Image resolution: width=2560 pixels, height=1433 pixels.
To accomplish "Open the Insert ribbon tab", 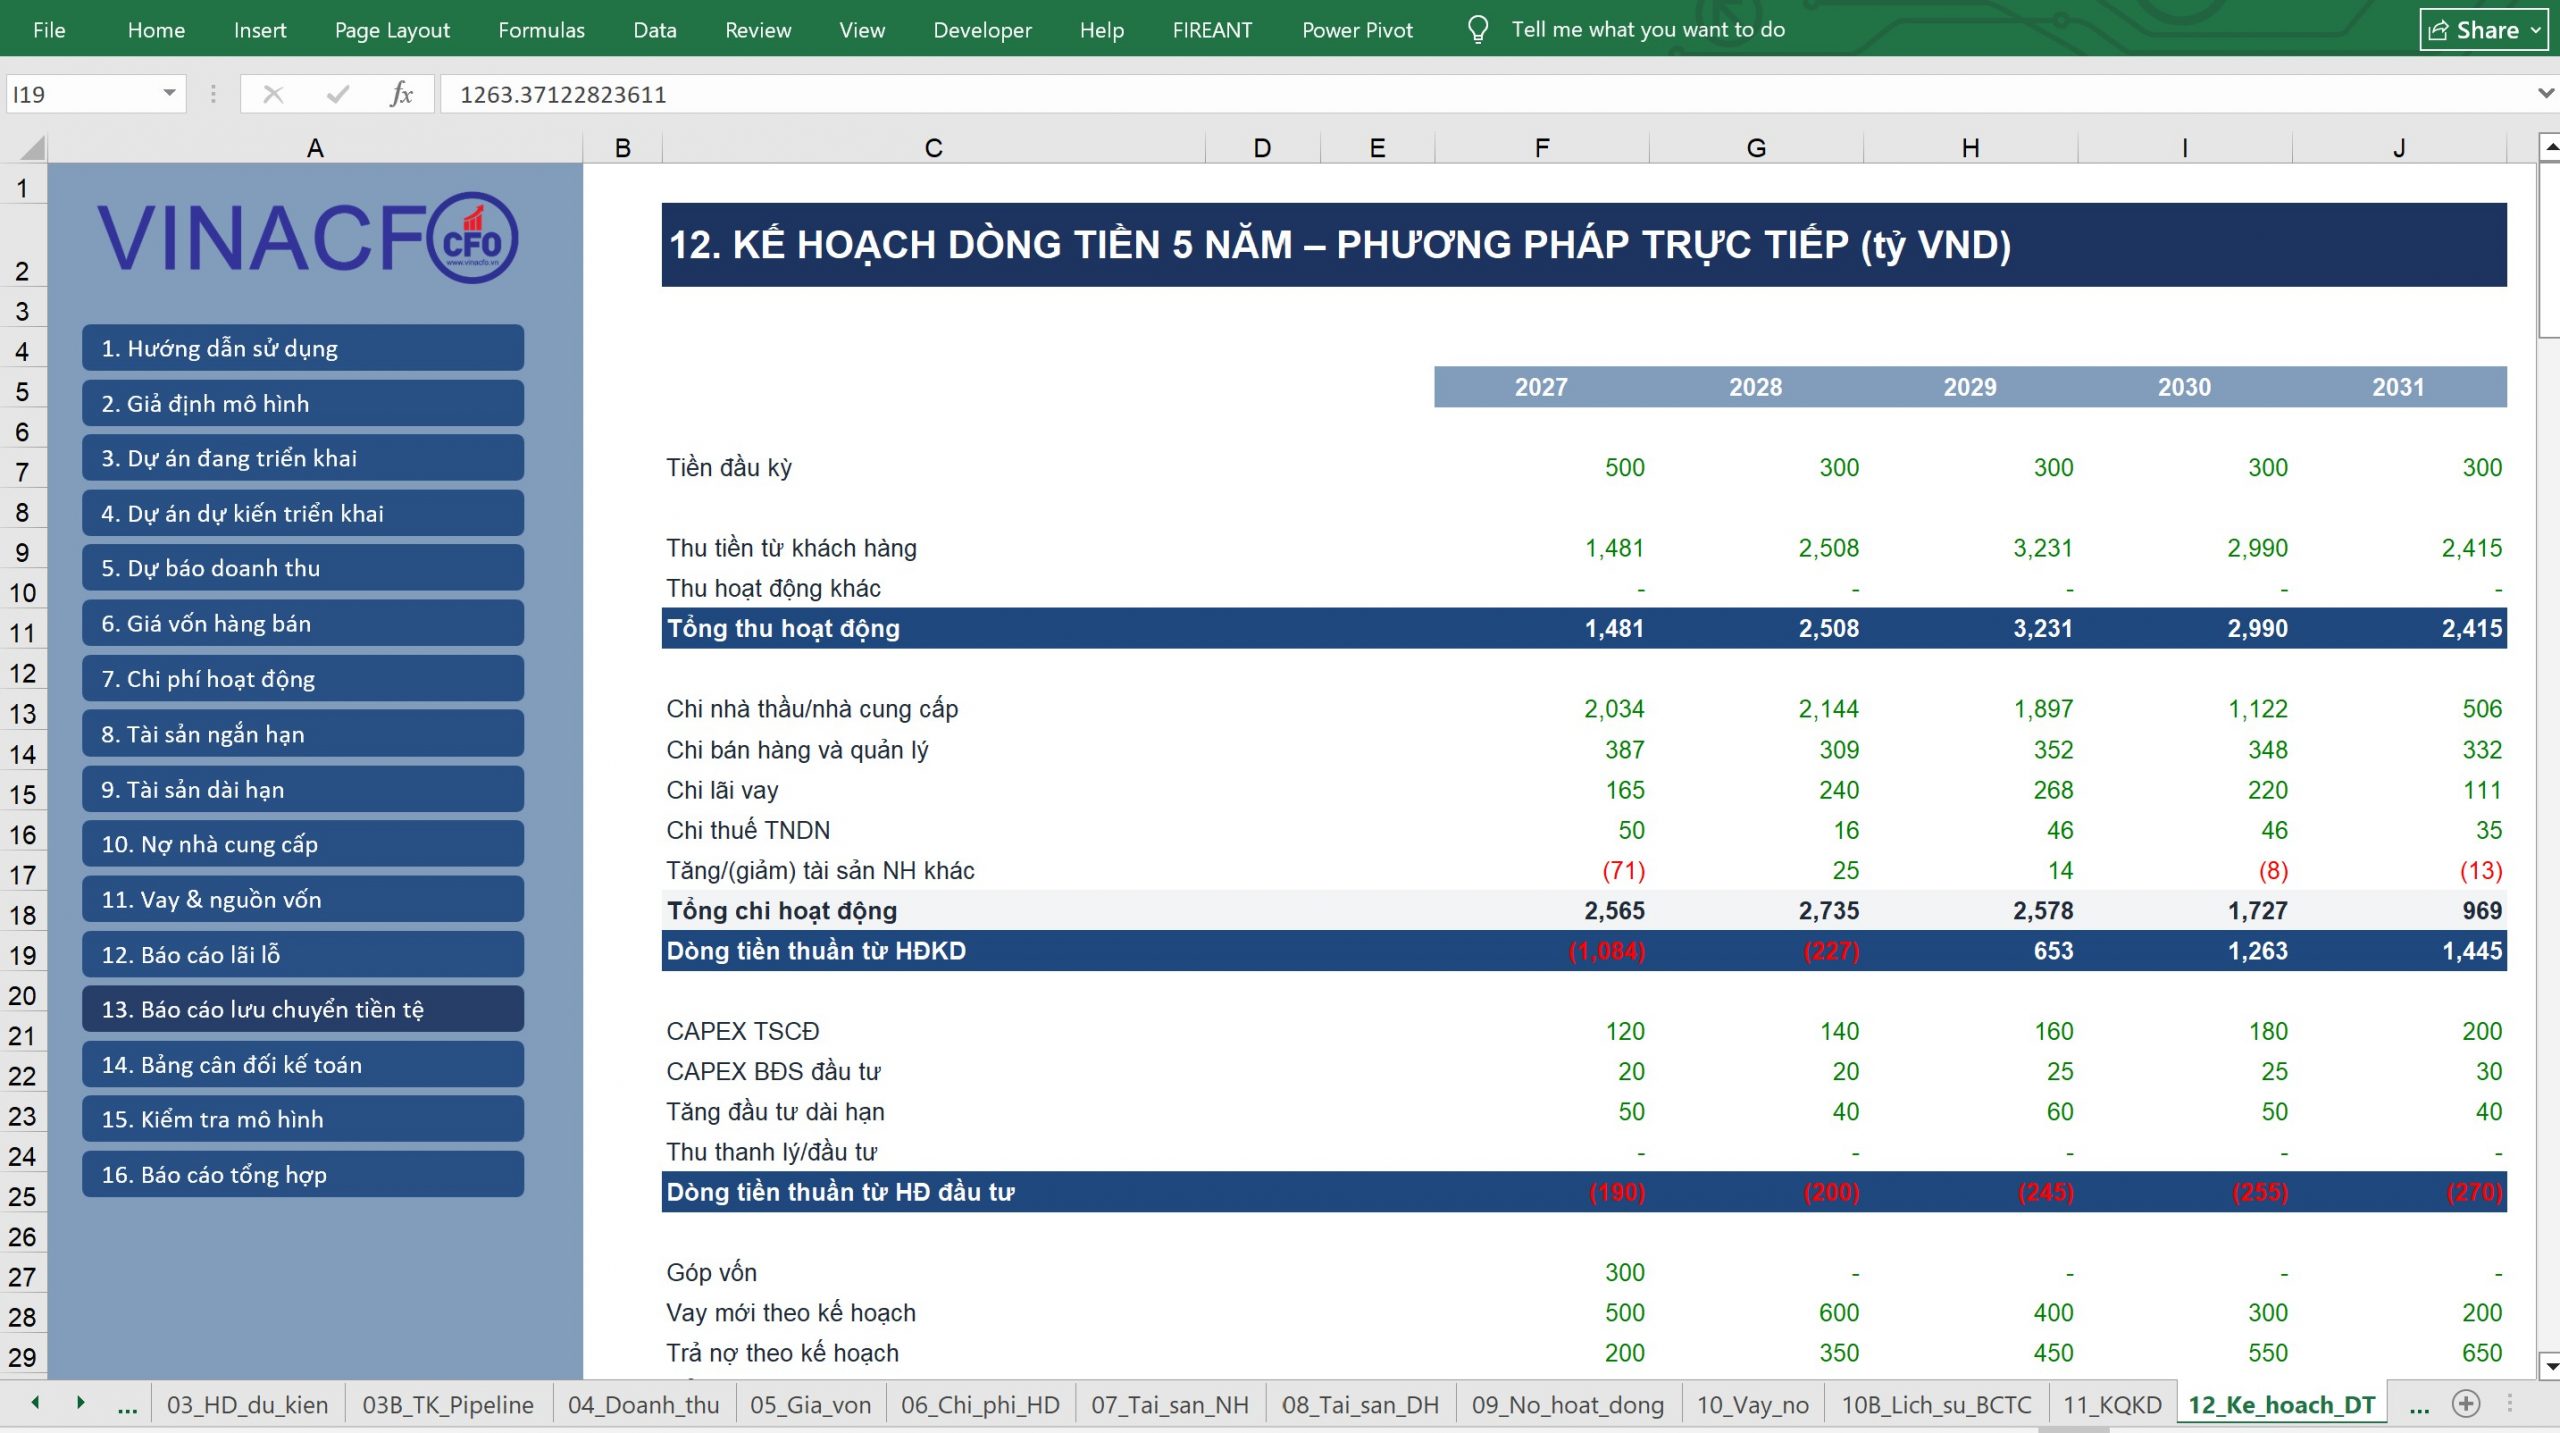I will (260, 30).
